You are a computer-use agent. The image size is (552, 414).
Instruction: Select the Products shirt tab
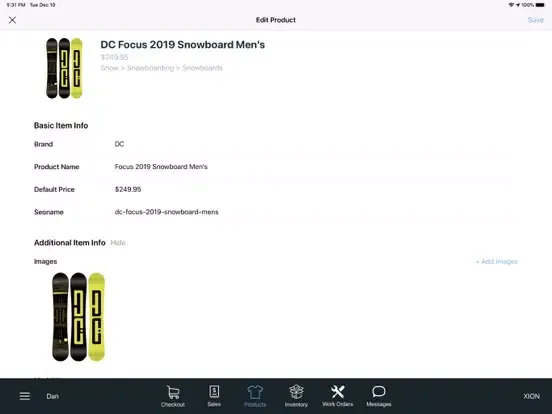(x=255, y=396)
